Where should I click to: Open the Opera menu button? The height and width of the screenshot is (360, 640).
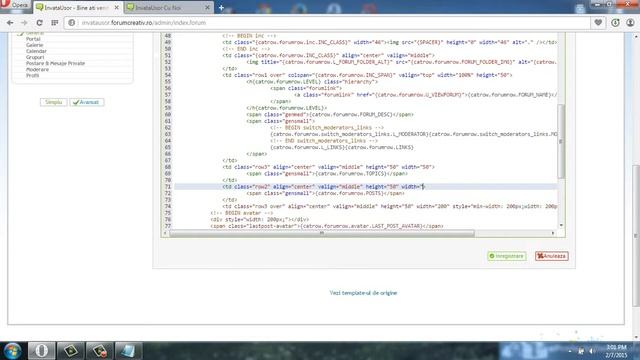click(x=16, y=5)
